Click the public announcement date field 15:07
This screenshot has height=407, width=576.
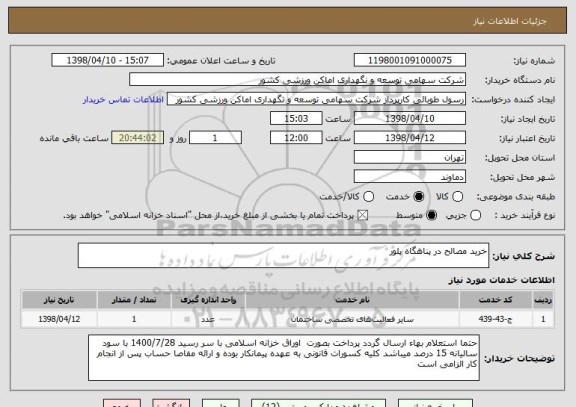coord(108,60)
